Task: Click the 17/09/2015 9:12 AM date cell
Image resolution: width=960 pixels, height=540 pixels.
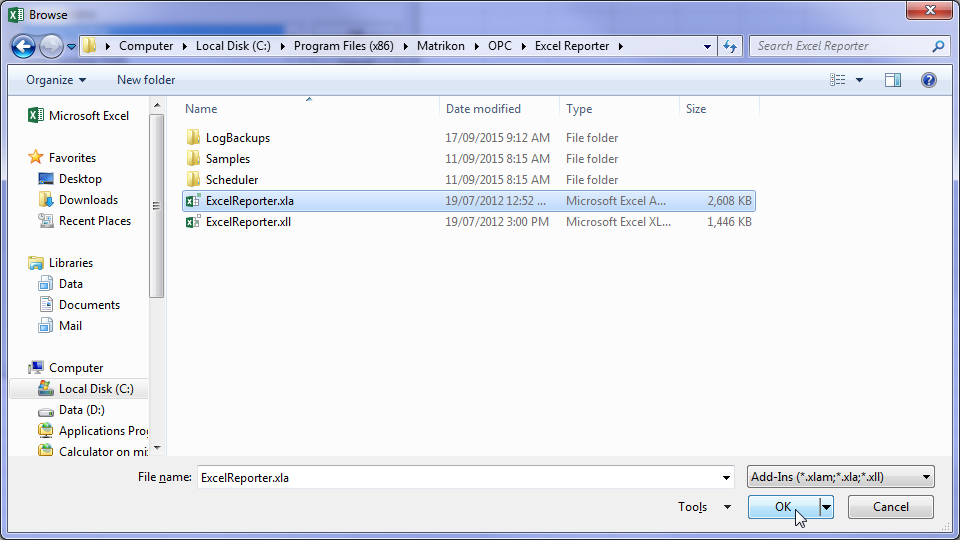Action: 497,138
